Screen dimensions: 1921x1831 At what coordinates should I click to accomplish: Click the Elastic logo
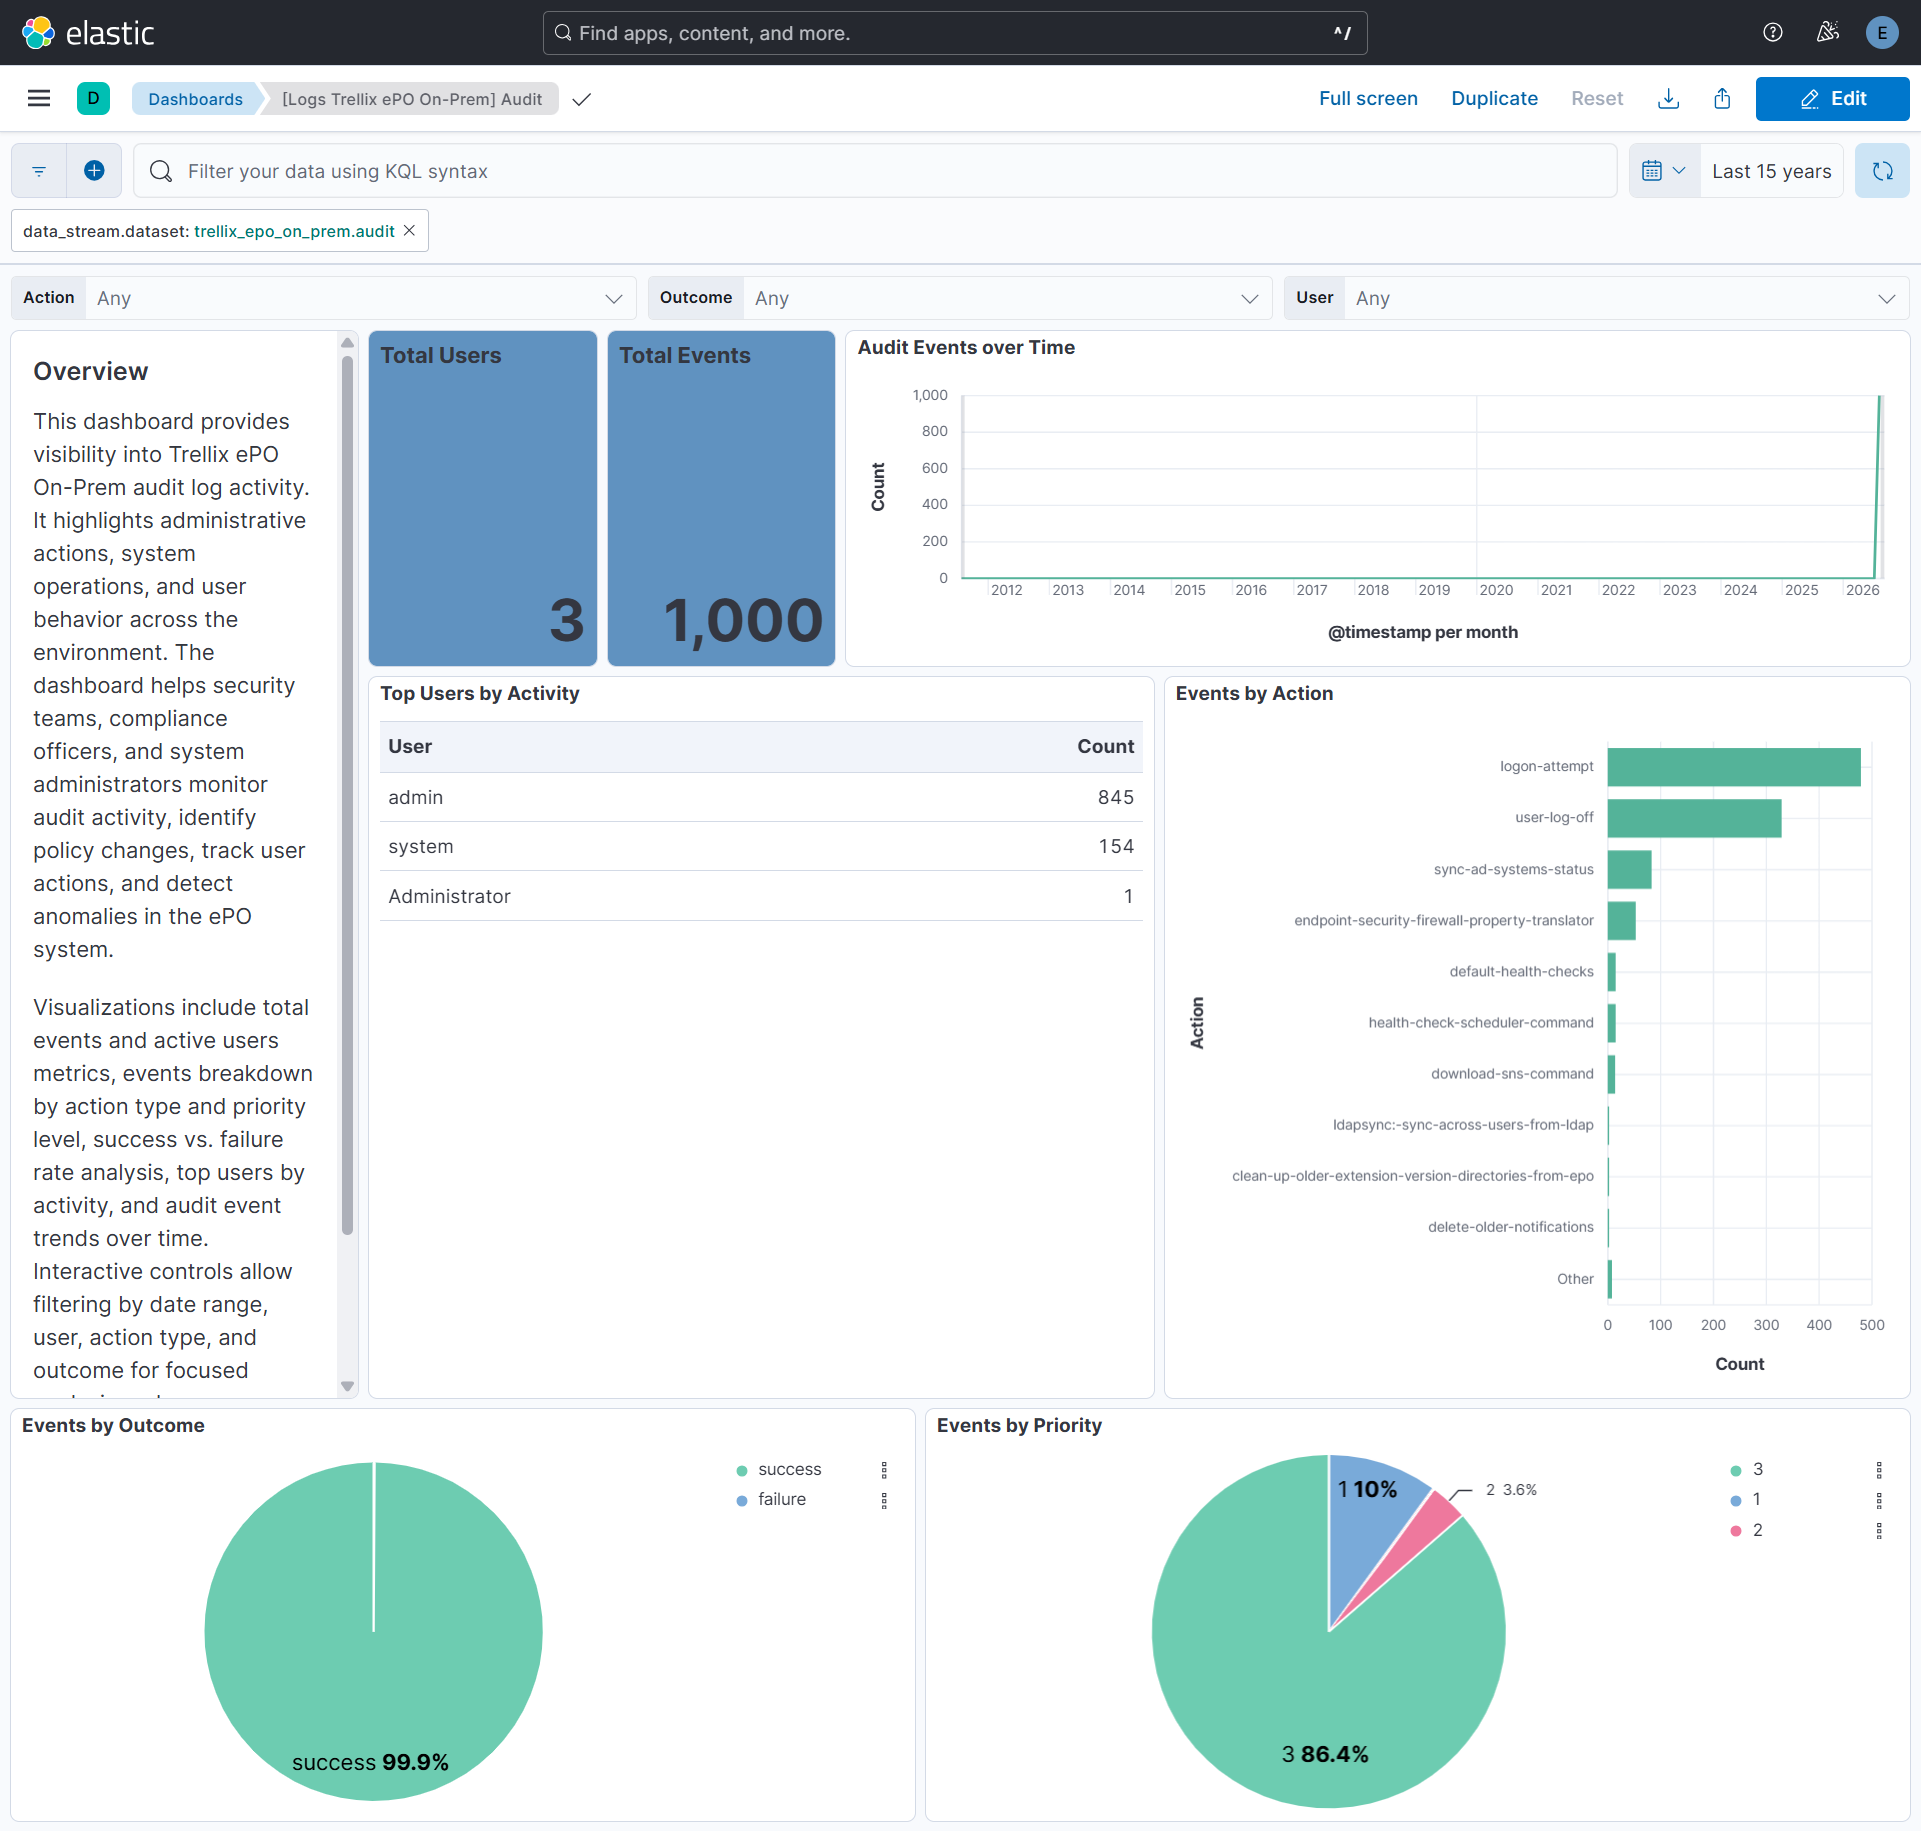tap(88, 33)
